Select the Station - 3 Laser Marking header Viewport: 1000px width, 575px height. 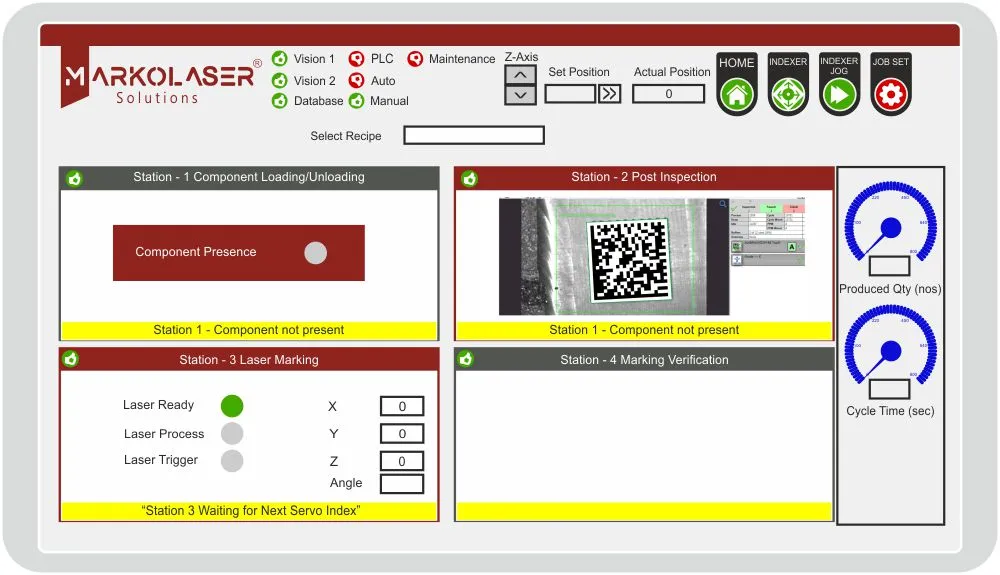(249, 359)
